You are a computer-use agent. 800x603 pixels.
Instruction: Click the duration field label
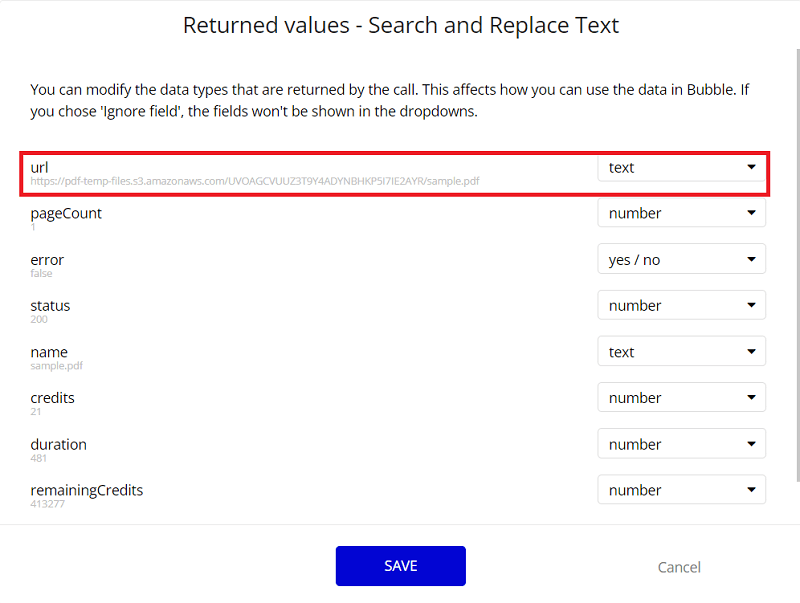point(58,444)
